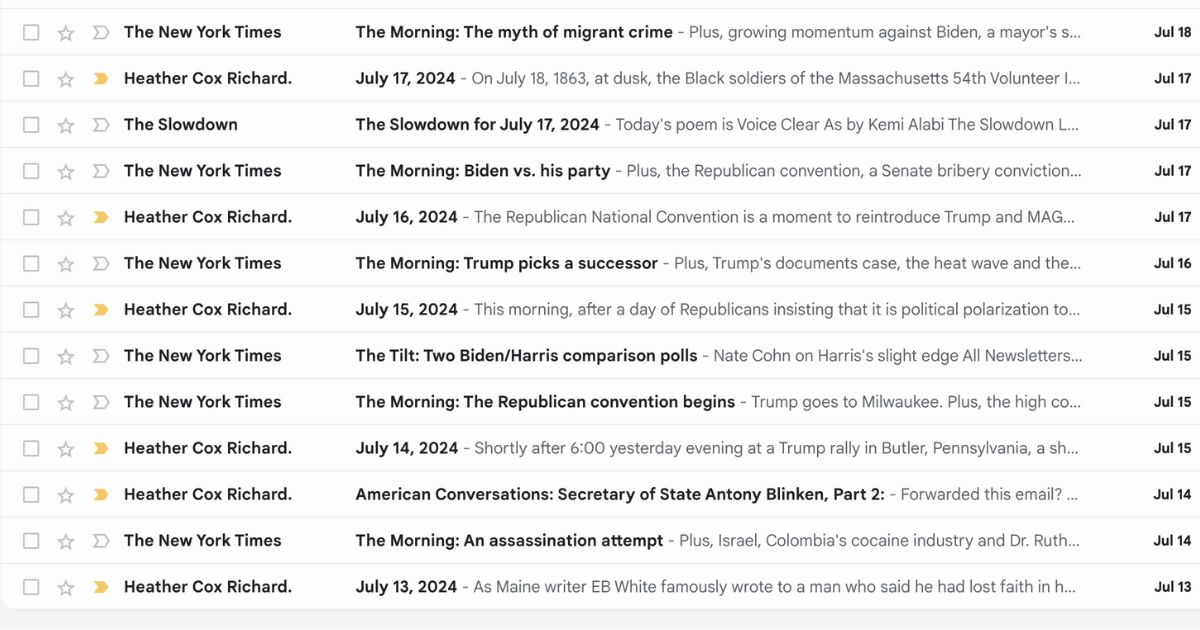Viewport: 1200px width, 630px height.
Task: Open "The Morning: An assassination attempt" email
Action: [x=509, y=541]
